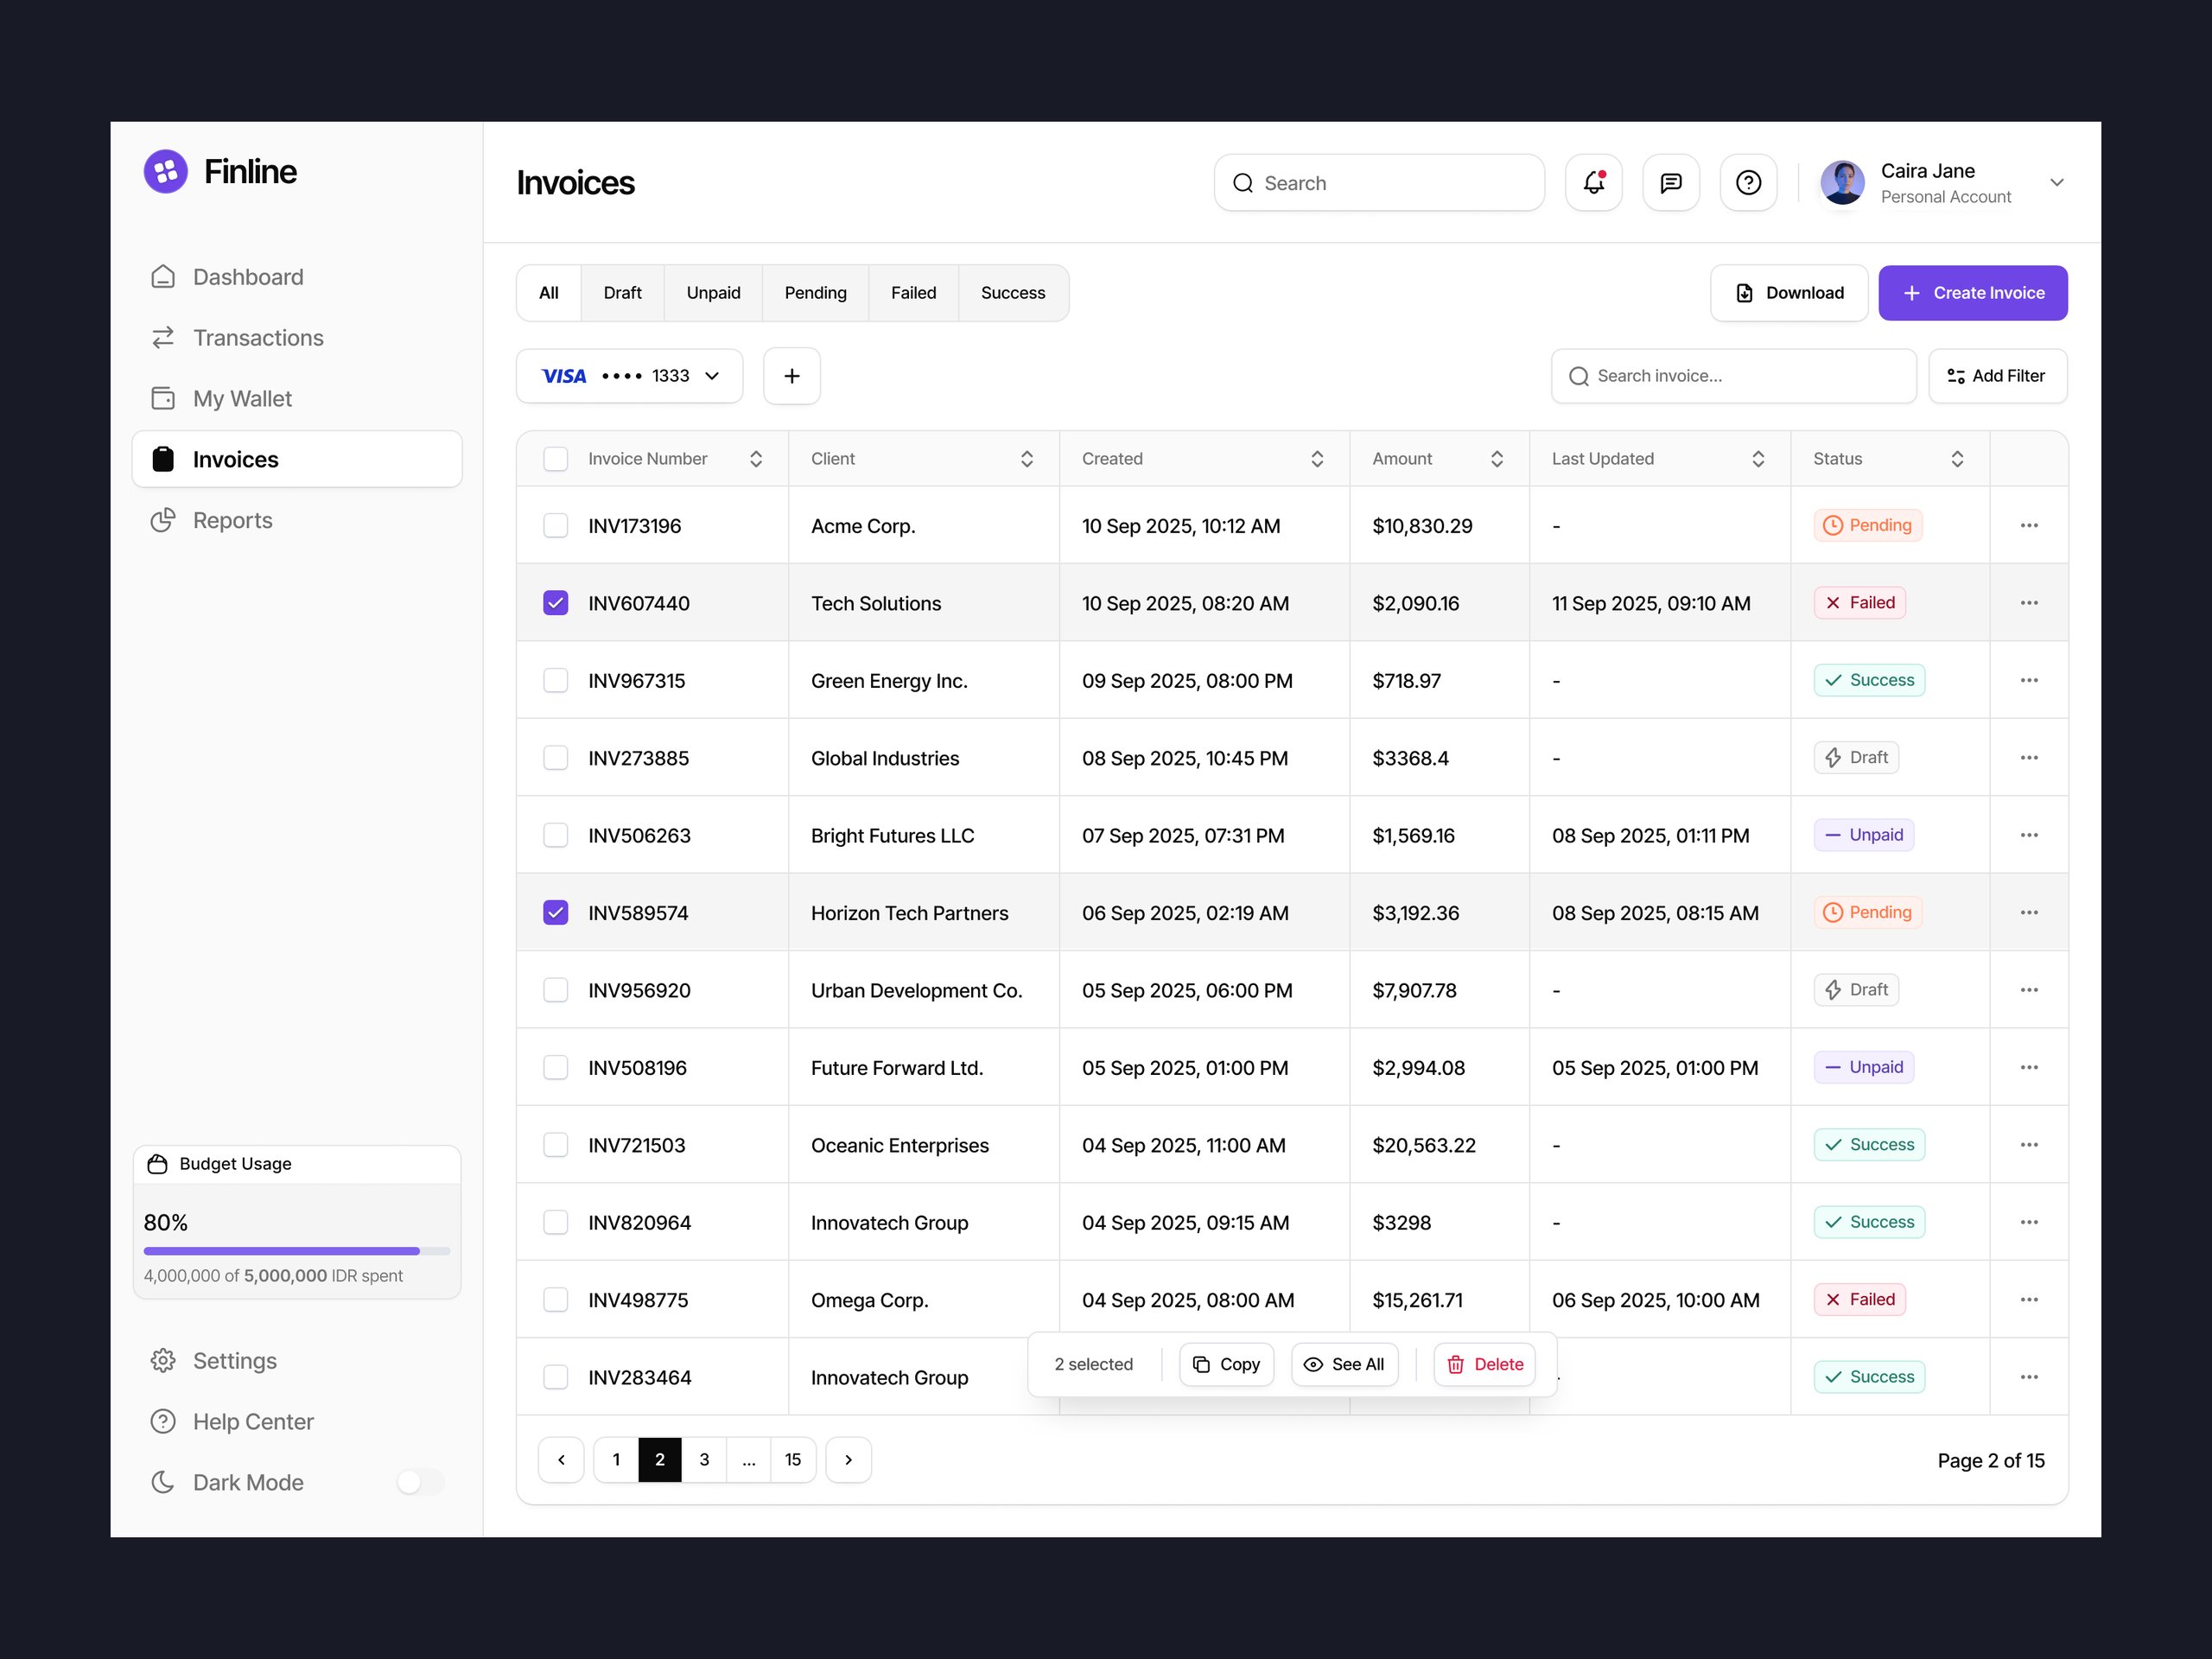The height and width of the screenshot is (1659, 2212).
Task: Select the Failed filter tab
Action: [x=913, y=292]
